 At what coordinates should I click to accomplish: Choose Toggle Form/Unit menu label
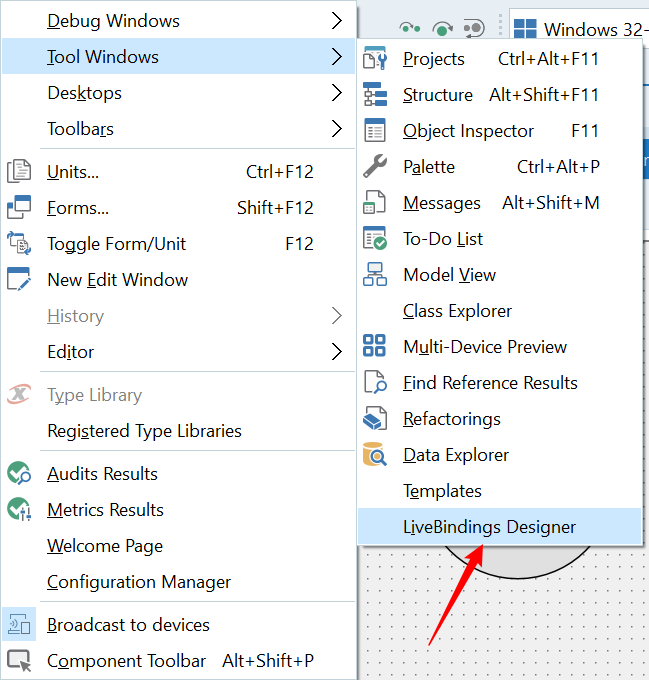117,244
